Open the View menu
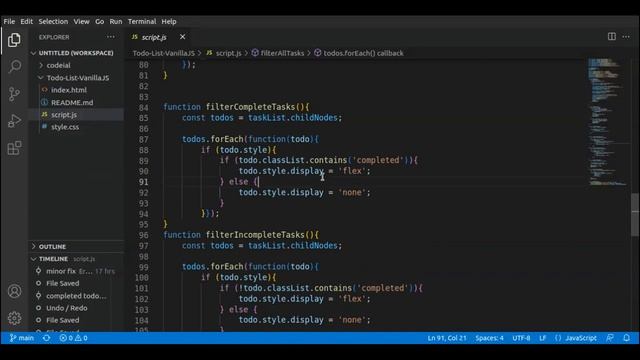Image resolution: width=640 pixels, height=360 pixels. [x=81, y=22]
